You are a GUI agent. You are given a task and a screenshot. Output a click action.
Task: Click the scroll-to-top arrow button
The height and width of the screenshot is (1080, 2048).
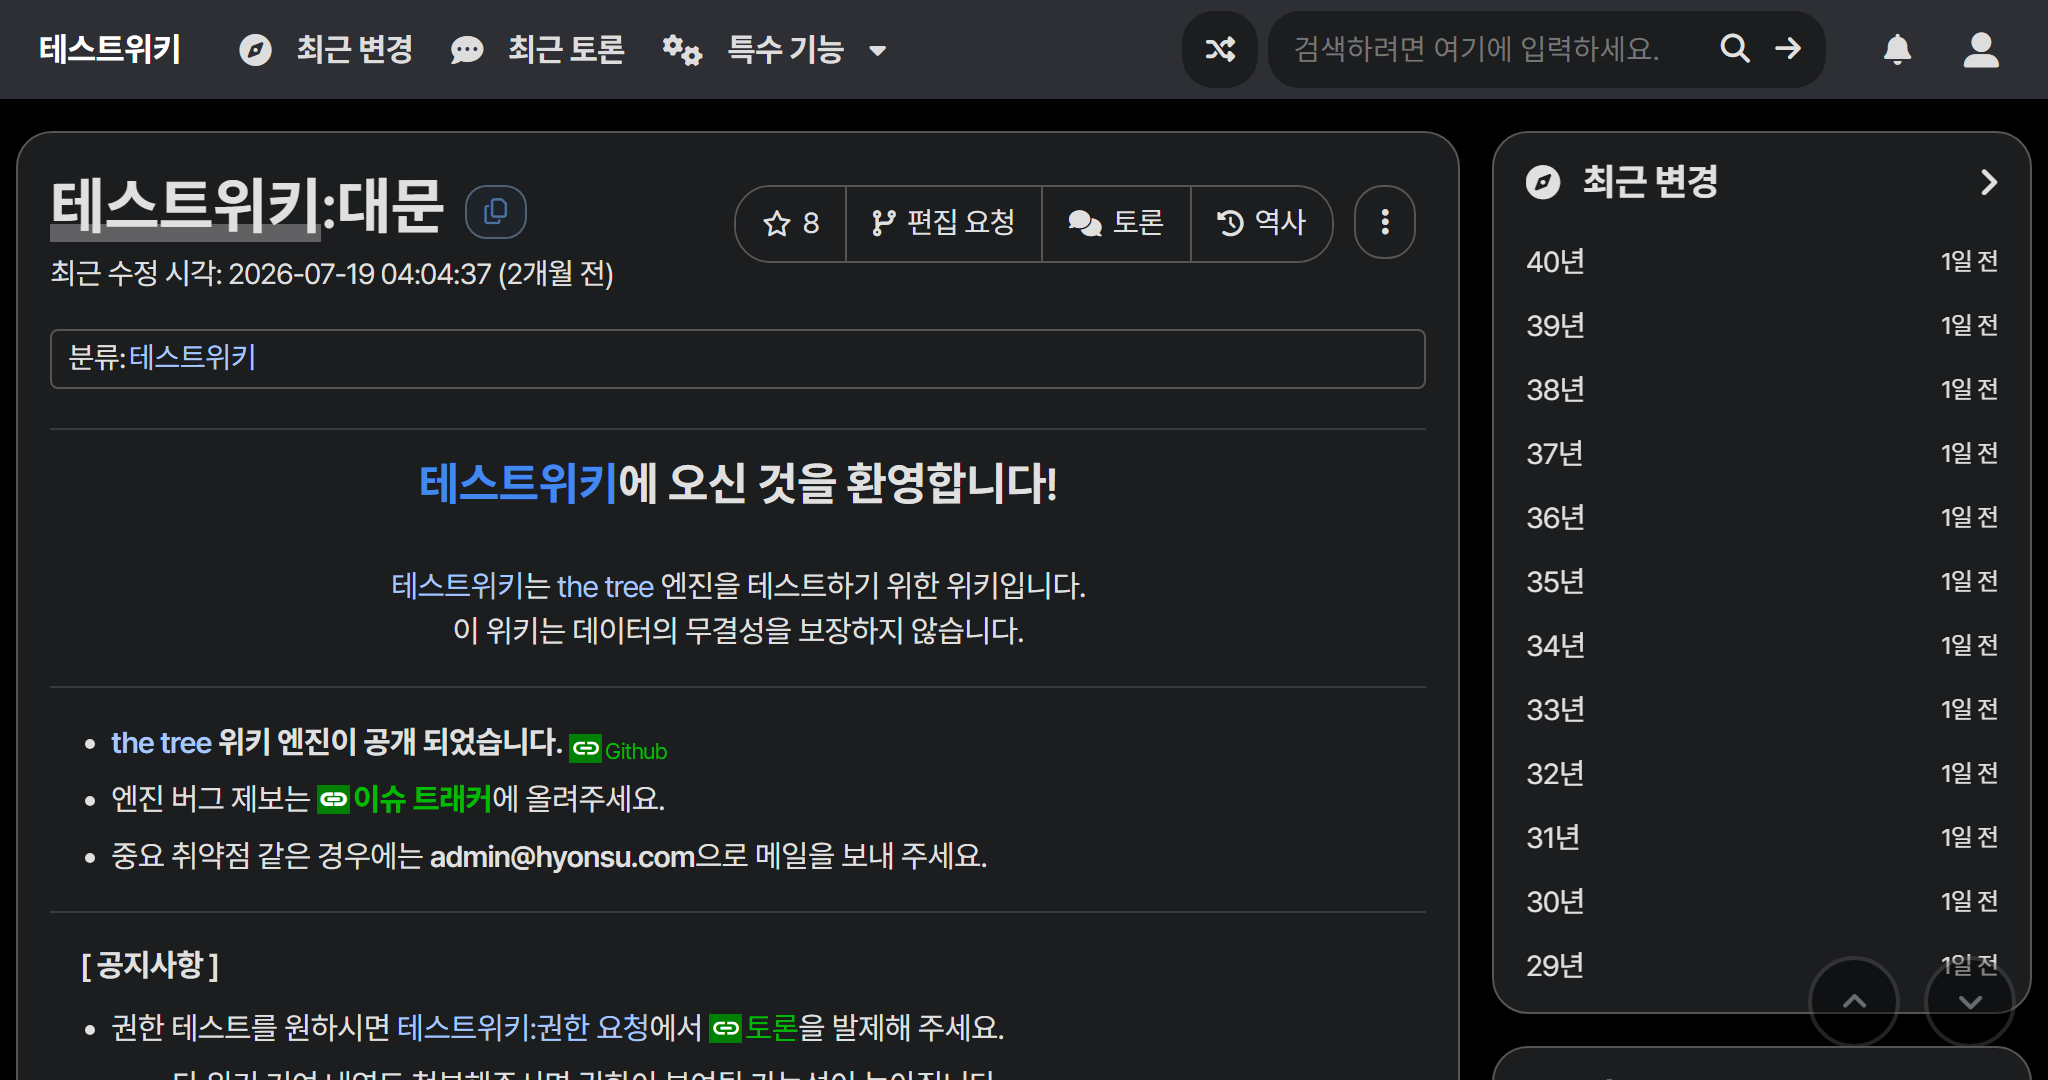tap(1854, 1001)
